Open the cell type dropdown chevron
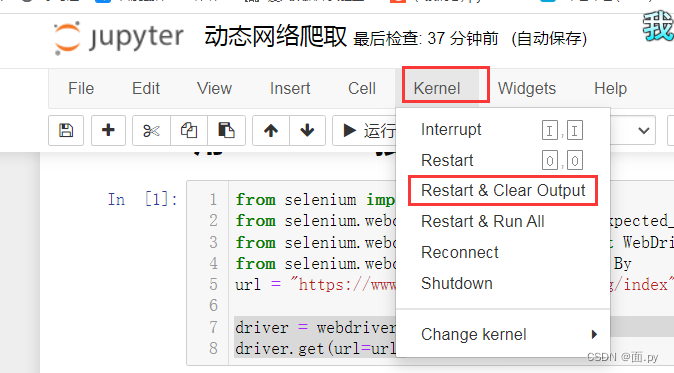674x373 pixels. click(x=643, y=130)
